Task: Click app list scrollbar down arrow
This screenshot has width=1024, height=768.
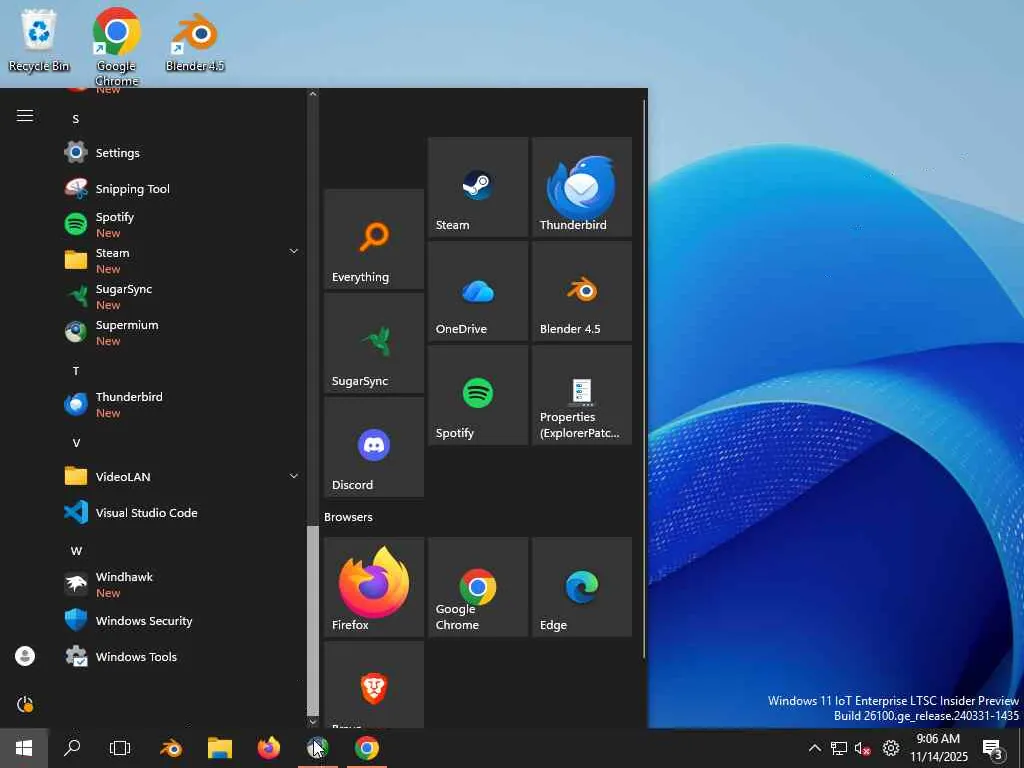Action: pyautogui.click(x=313, y=722)
